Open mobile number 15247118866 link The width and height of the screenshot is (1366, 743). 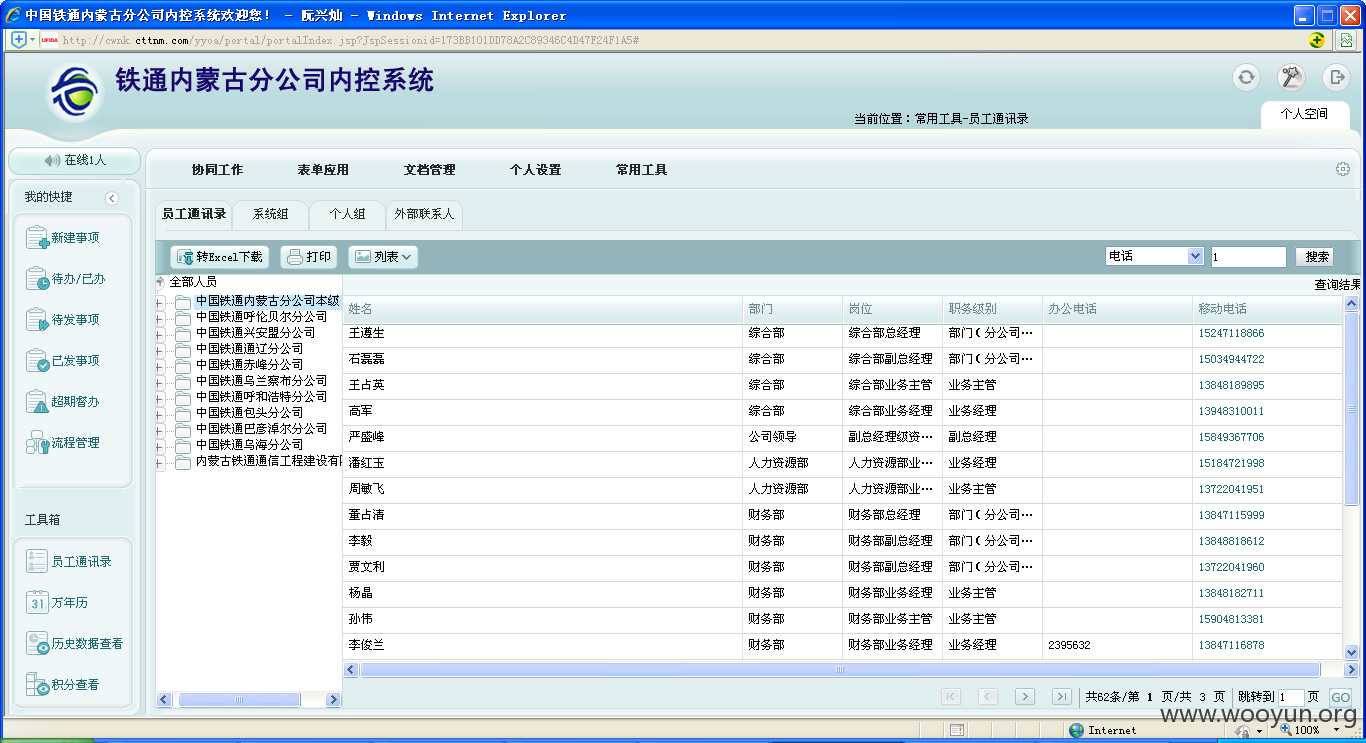pyautogui.click(x=1231, y=333)
